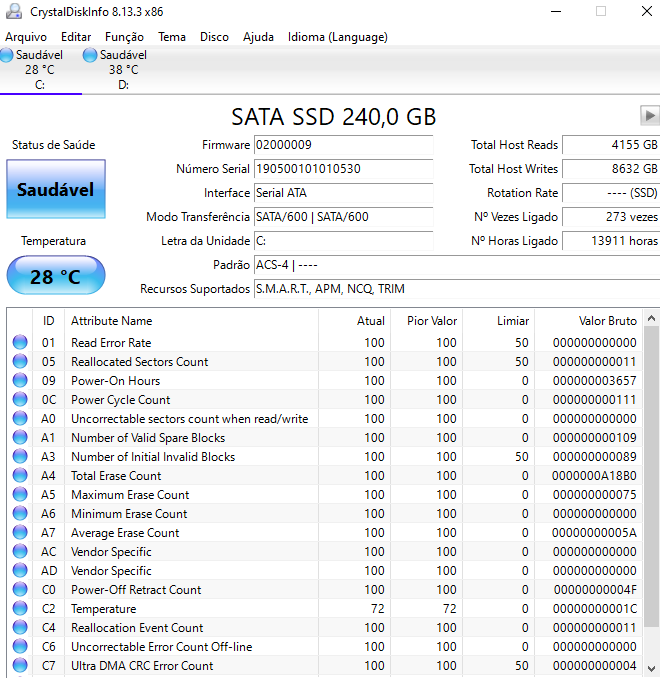Image resolution: width=660 pixels, height=678 pixels.
Task: Click status orb for AD Vendor Specific
Action: pyautogui.click(x=20, y=570)
